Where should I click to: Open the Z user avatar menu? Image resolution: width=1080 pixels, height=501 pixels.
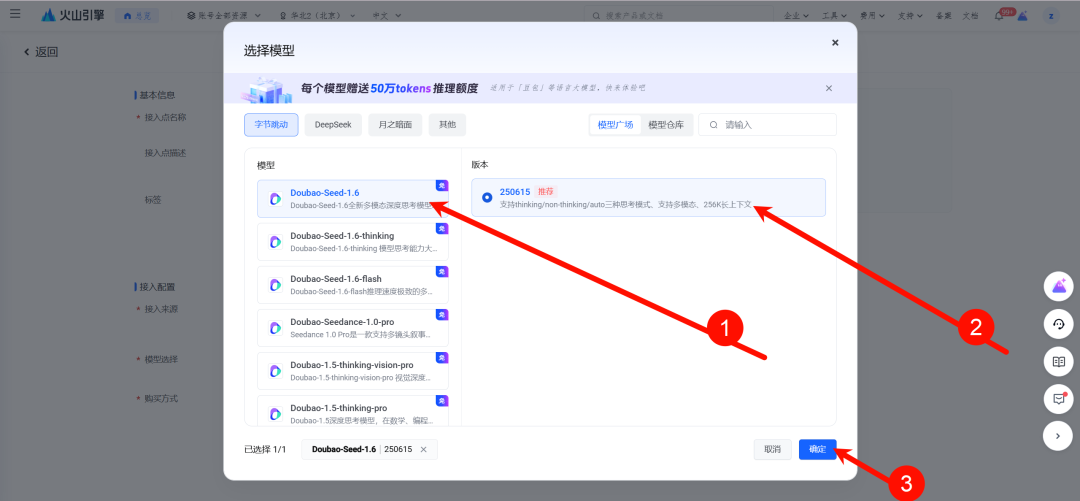click(1050, 15)
